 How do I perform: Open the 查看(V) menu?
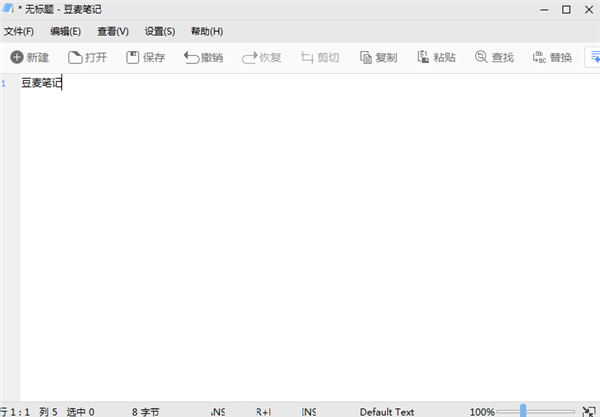(x=113, y=31)
